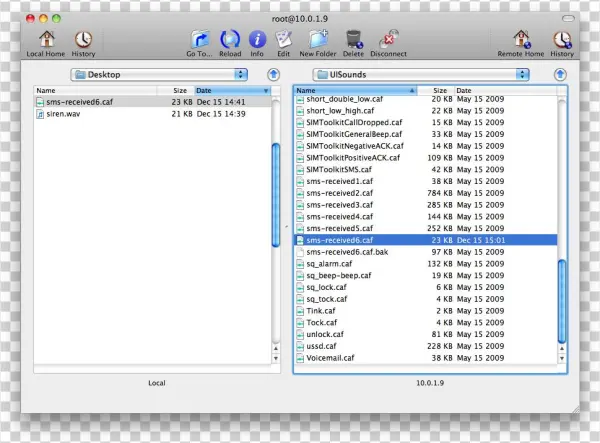Viewport: 600px width, 443px height.
Task: Go up one folder in local pane
Action: click(273, 74)
